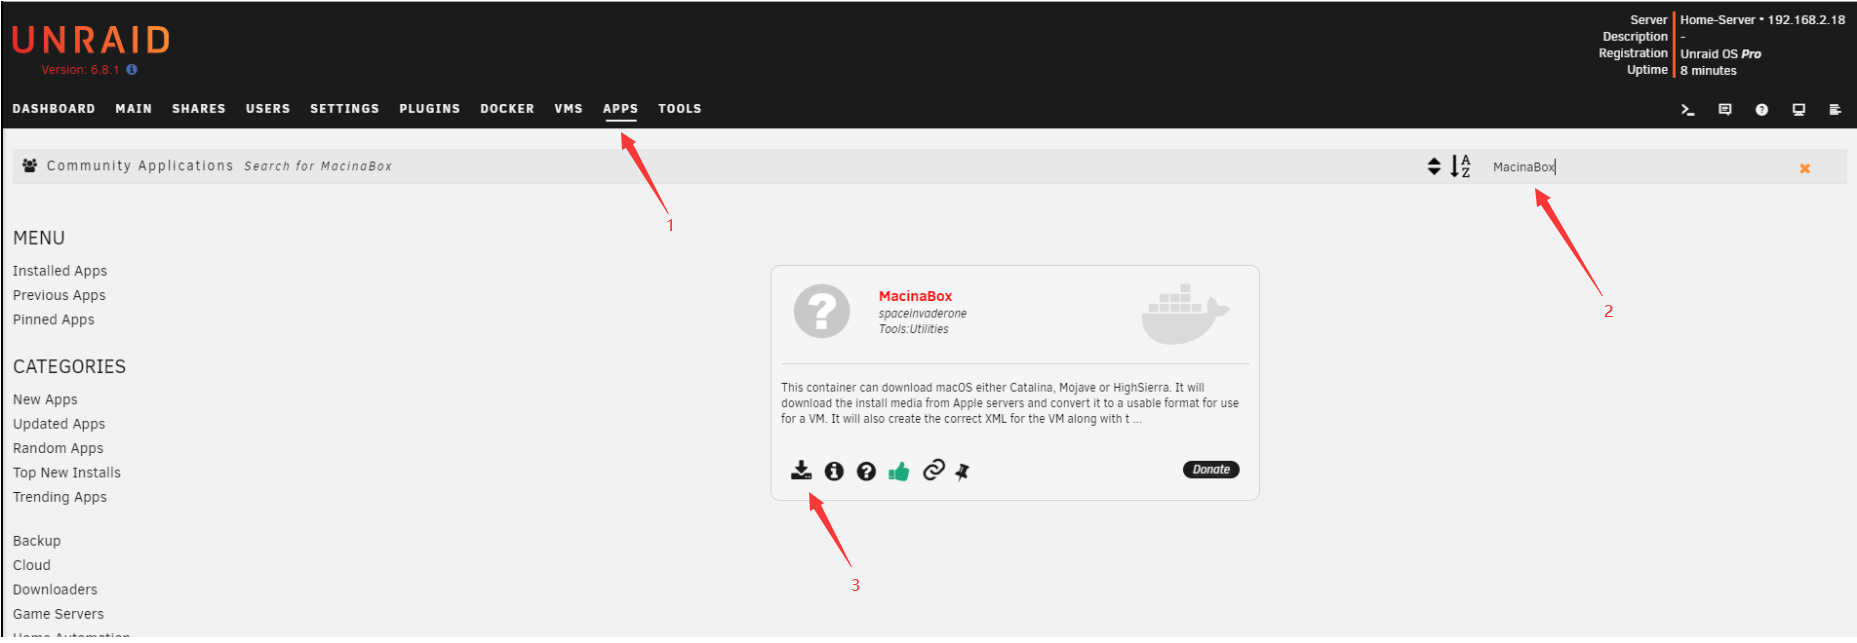Switch to the DOCKER tab
Viewport: 1857px width, 643px height.
[507, 109]
